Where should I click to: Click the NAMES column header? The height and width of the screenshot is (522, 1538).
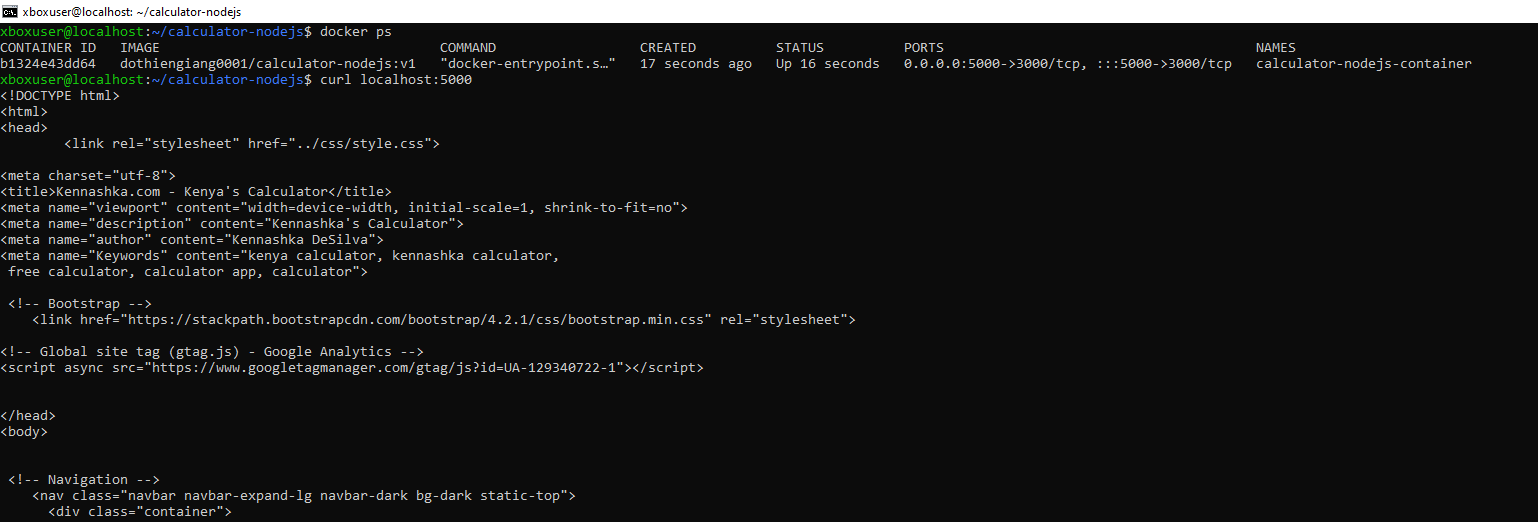click(x=1275, y=48)
